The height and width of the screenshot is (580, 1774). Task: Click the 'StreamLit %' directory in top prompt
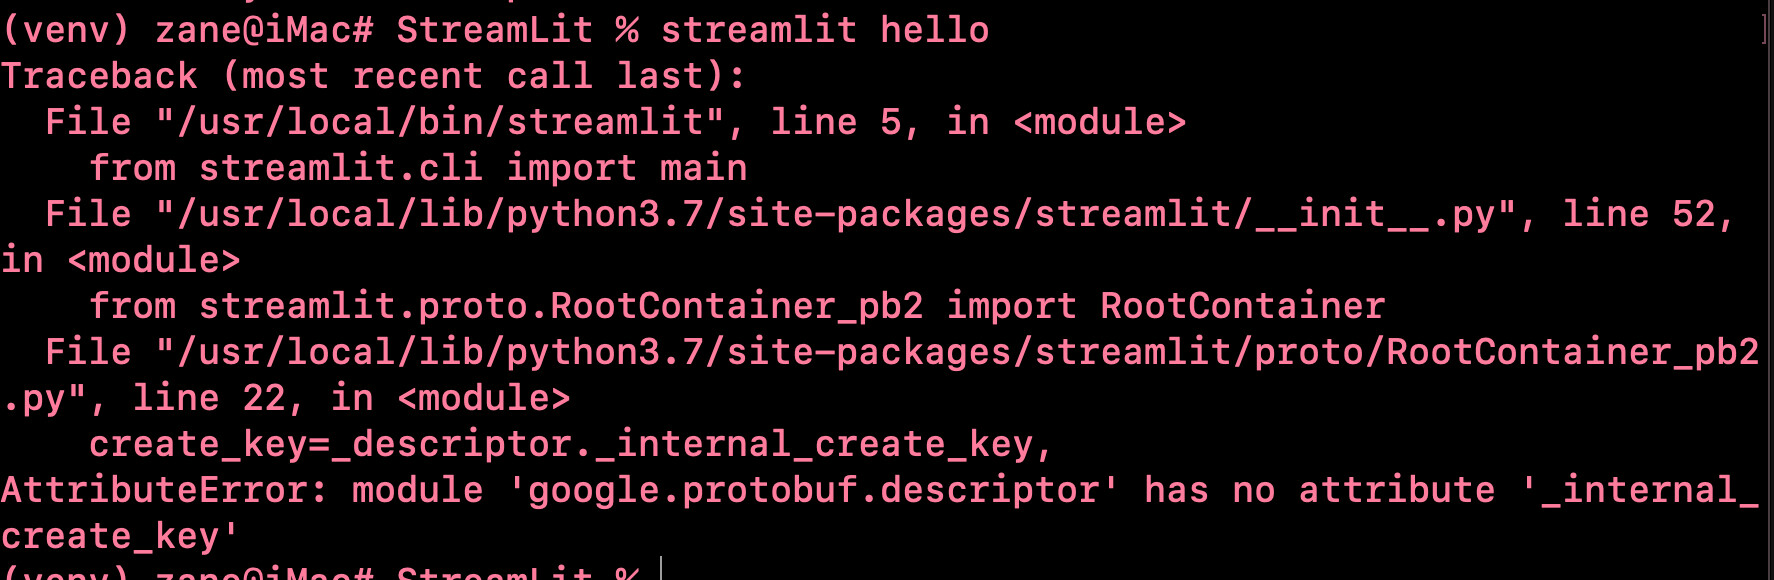coord(517,30)
